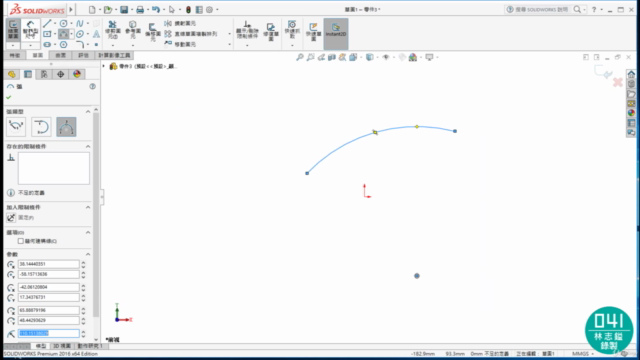Click the Save icon in quick toolbar
Viewport: 640px width, 360px height.
124,9
